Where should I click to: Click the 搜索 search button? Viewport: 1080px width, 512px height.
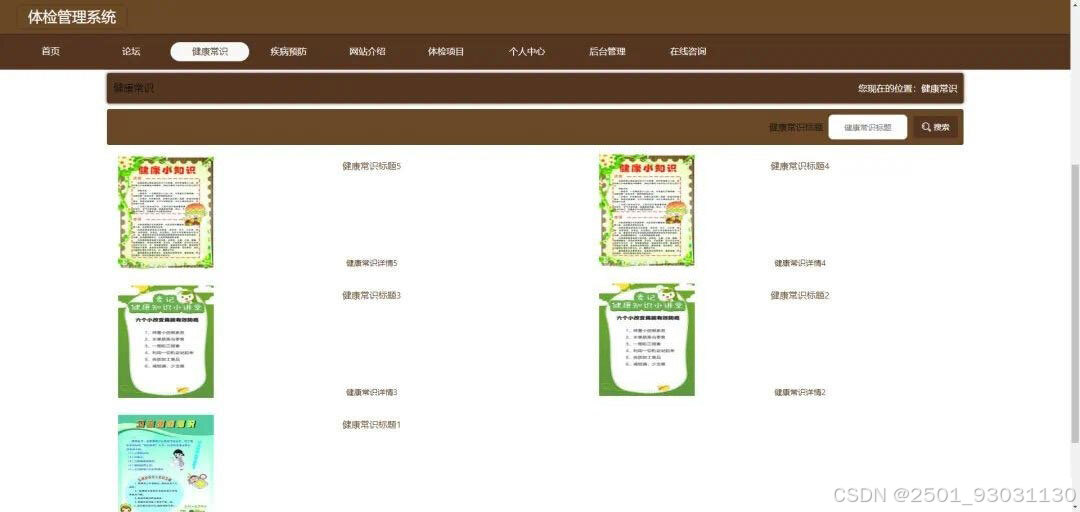pos(936,127)
